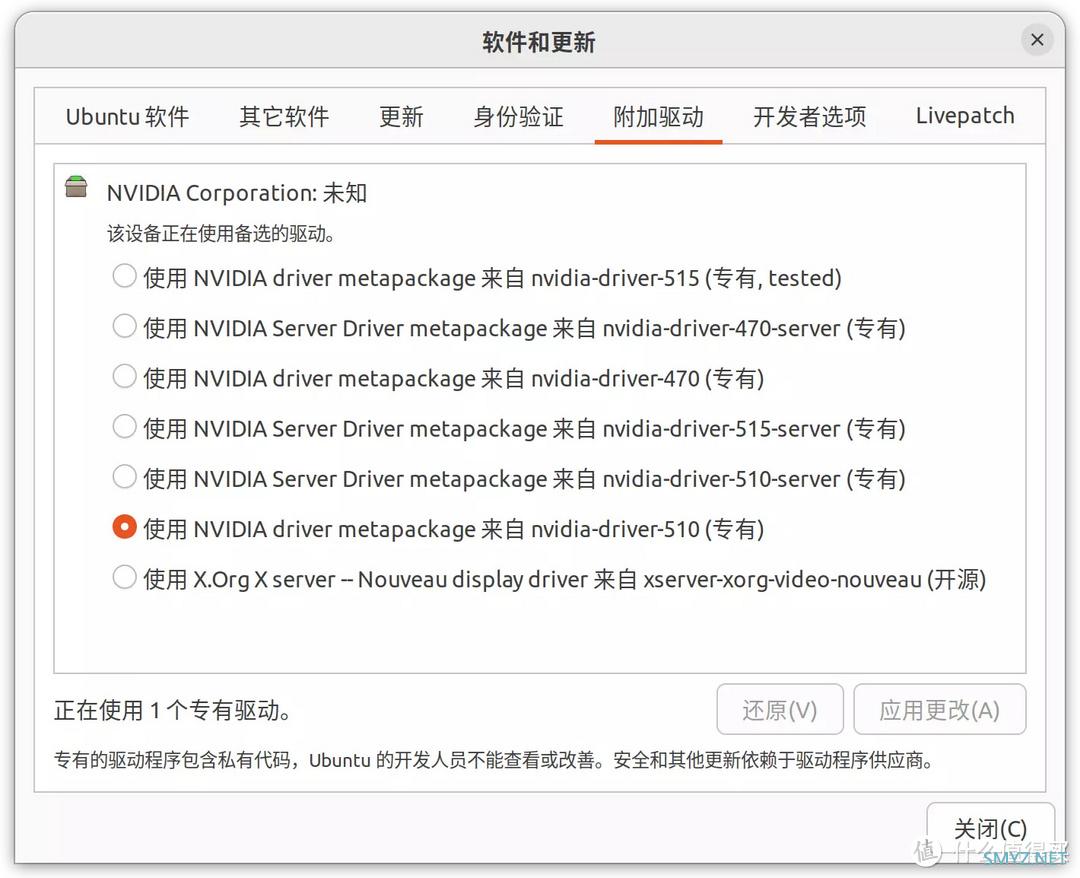Switch to Nouveau open-source display driver
The height and width of the screenshot is (878, 1080).
[124, 578]
